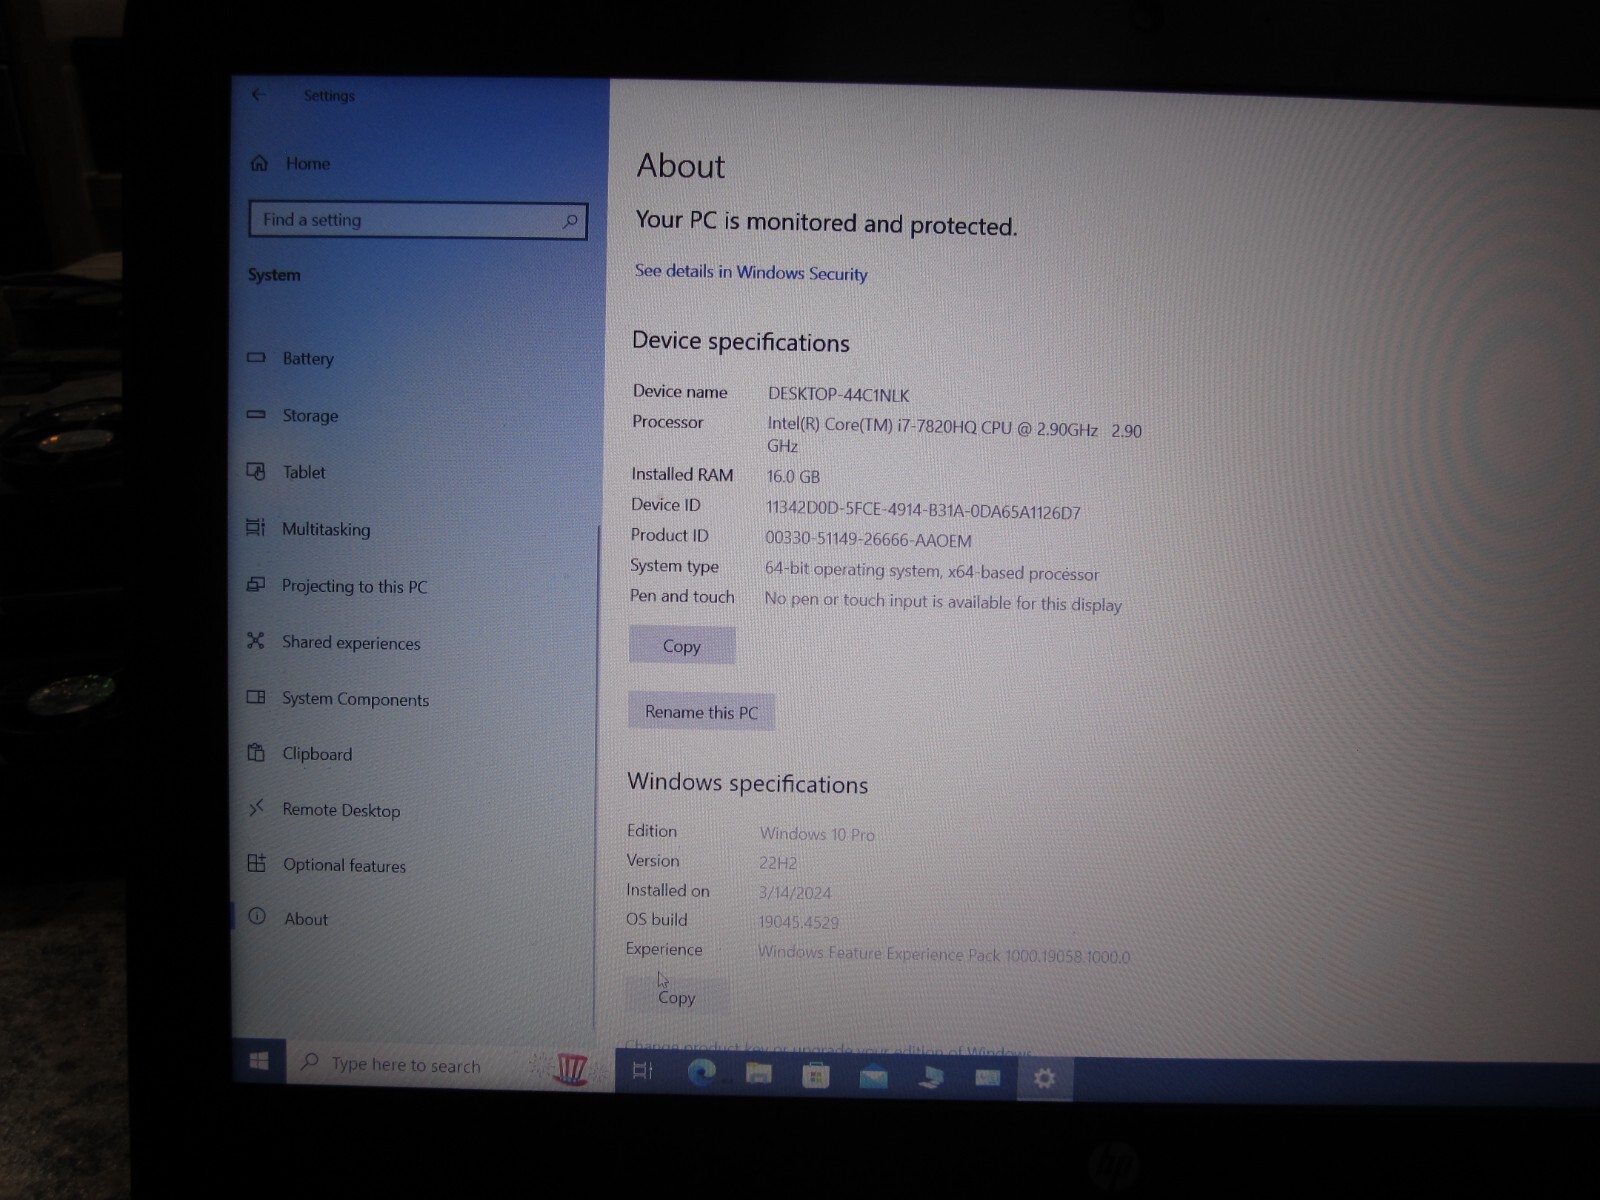This screenshot has height=1200, width=1600.
Task: Open Mail app from taskbar
Action: coord(873,1076)
